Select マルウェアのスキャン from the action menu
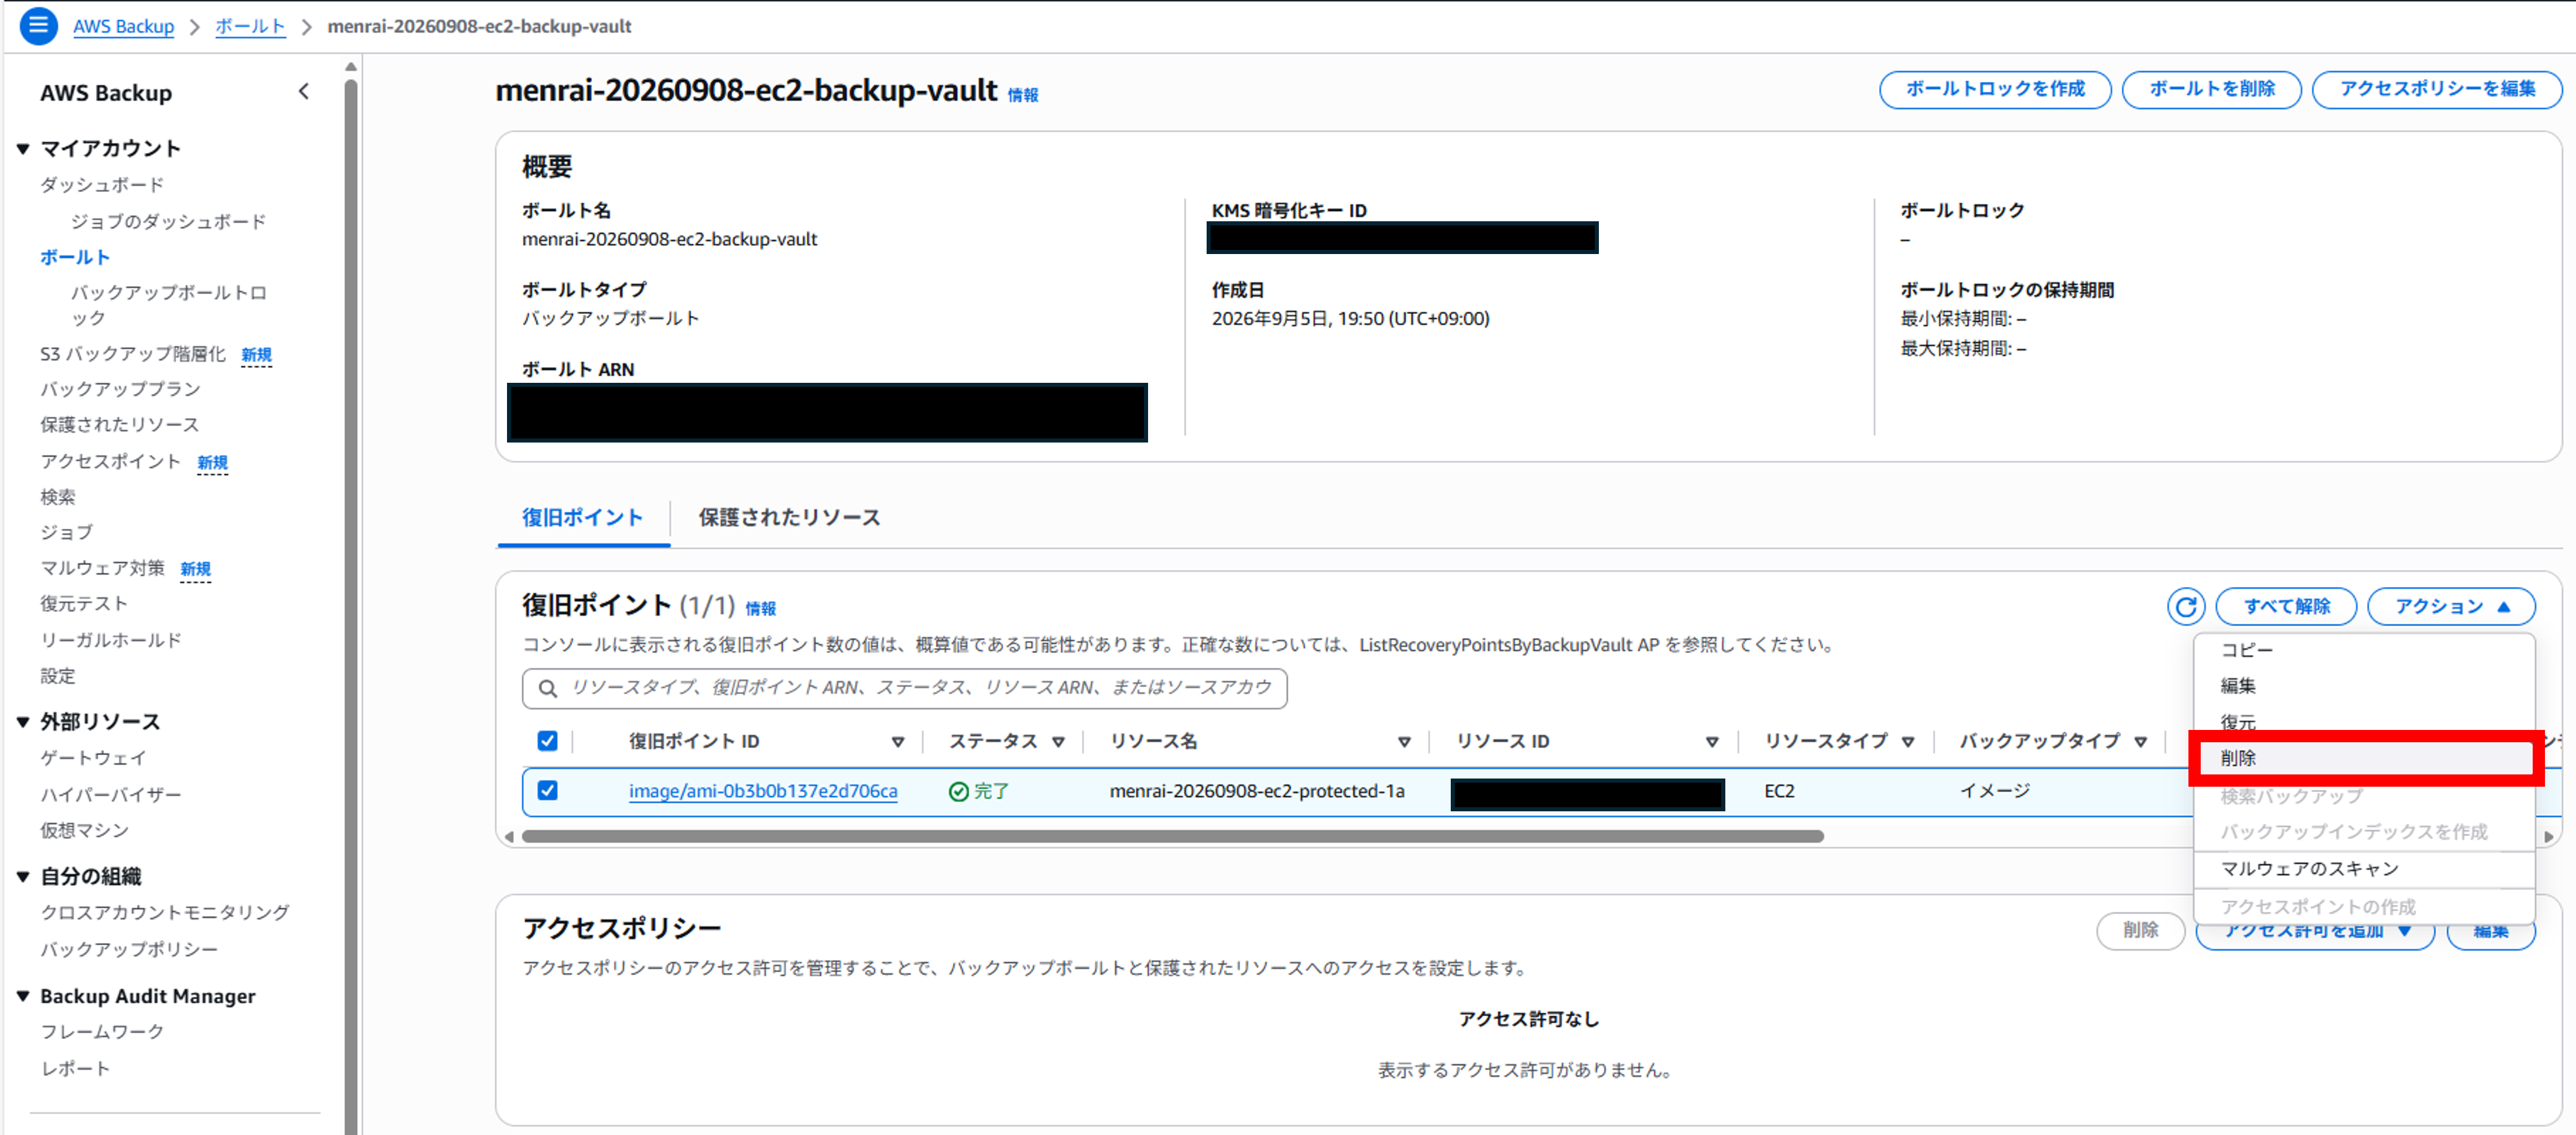 click(2364, 869)
